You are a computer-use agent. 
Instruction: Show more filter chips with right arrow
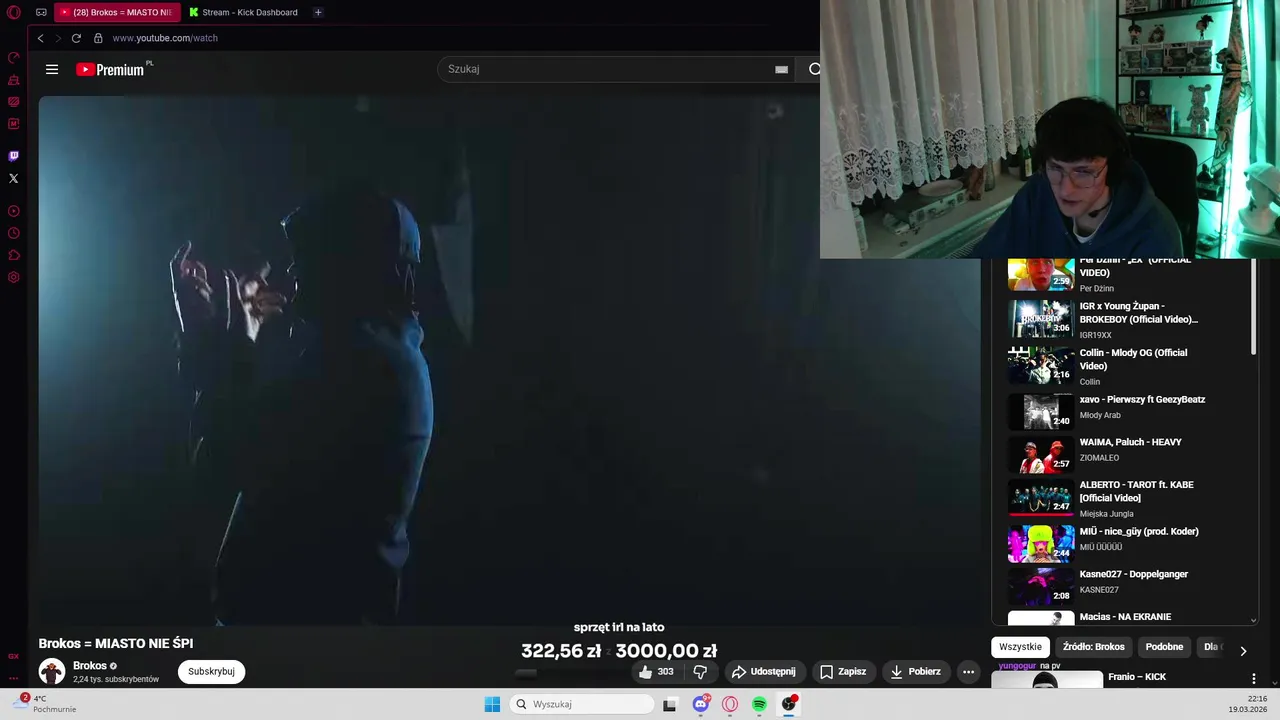pos(1243,651)
